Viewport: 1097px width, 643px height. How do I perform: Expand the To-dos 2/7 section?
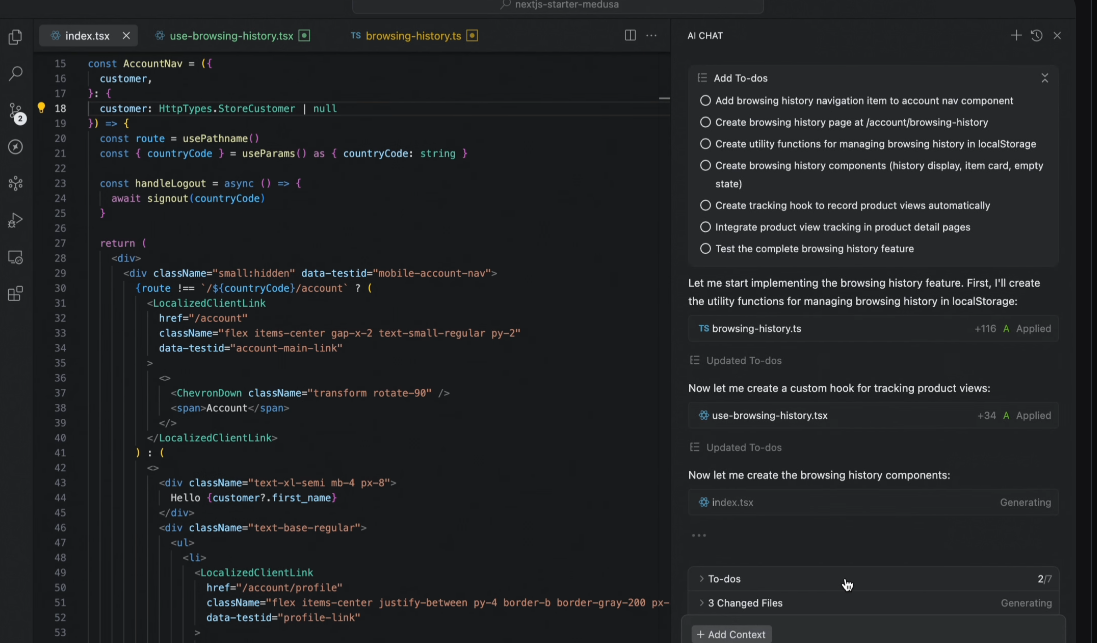pos(873,579)
